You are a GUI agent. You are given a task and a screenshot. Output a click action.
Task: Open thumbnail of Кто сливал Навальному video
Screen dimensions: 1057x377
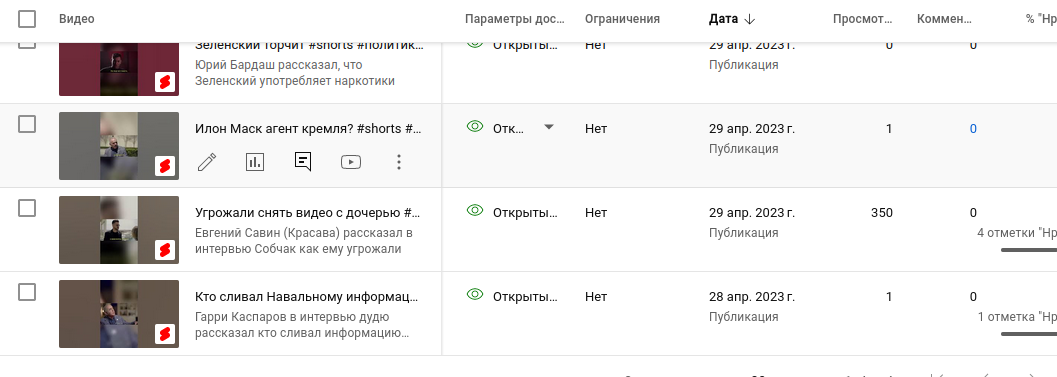pyautogui.click(x=119, y=314)
